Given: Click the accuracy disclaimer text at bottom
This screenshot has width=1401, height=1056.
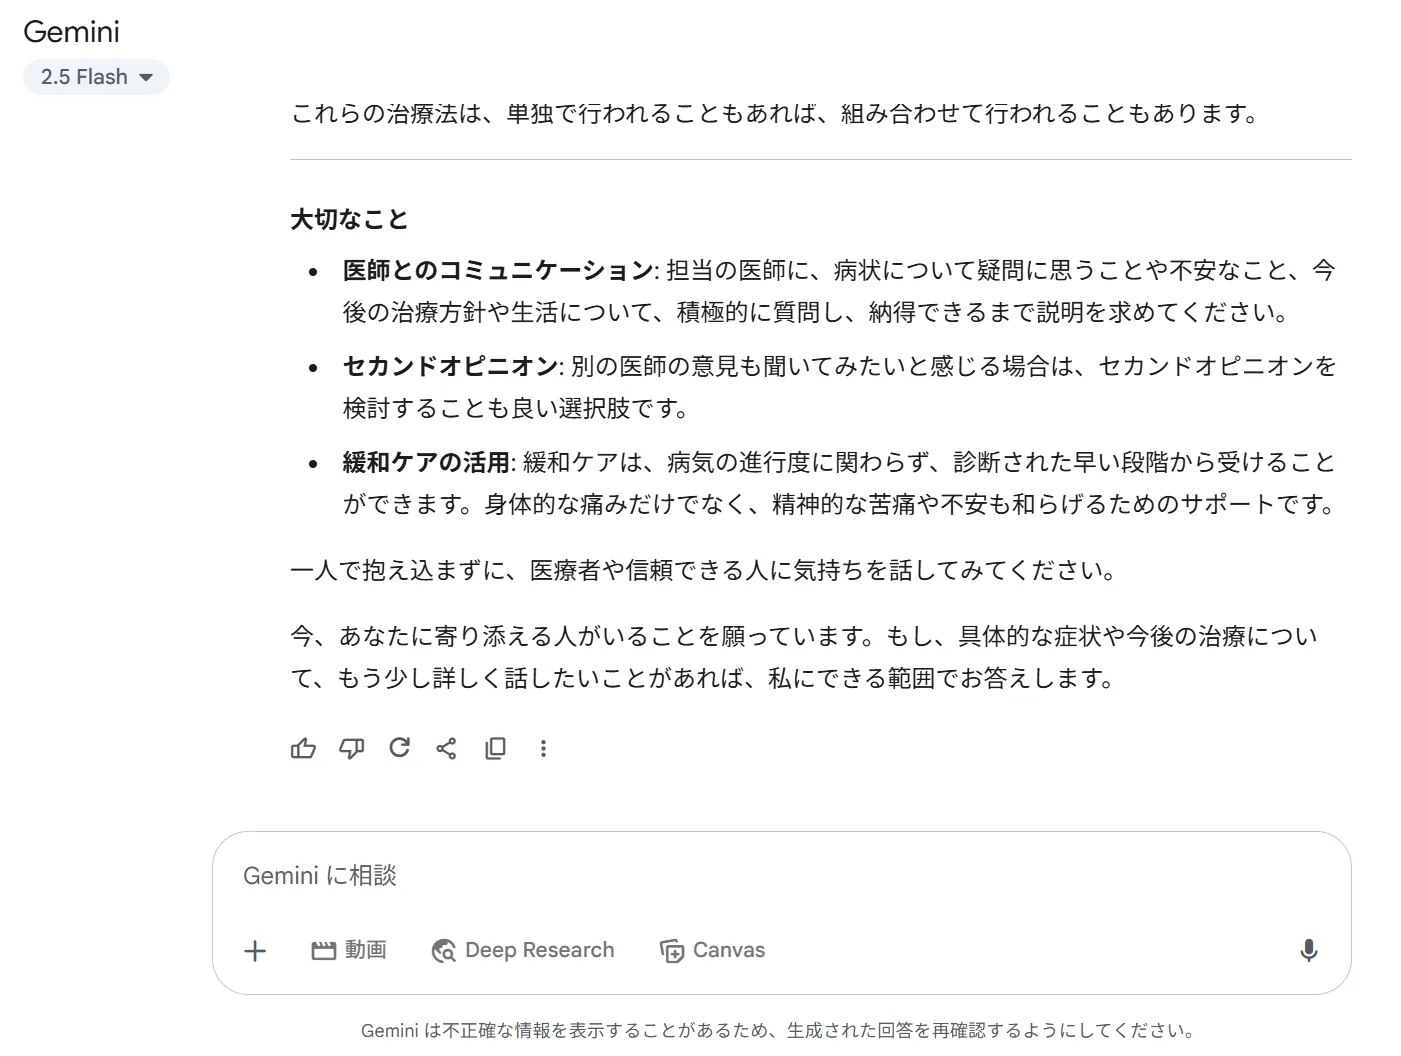Looking at the screenshot, I should [778, 1028].
